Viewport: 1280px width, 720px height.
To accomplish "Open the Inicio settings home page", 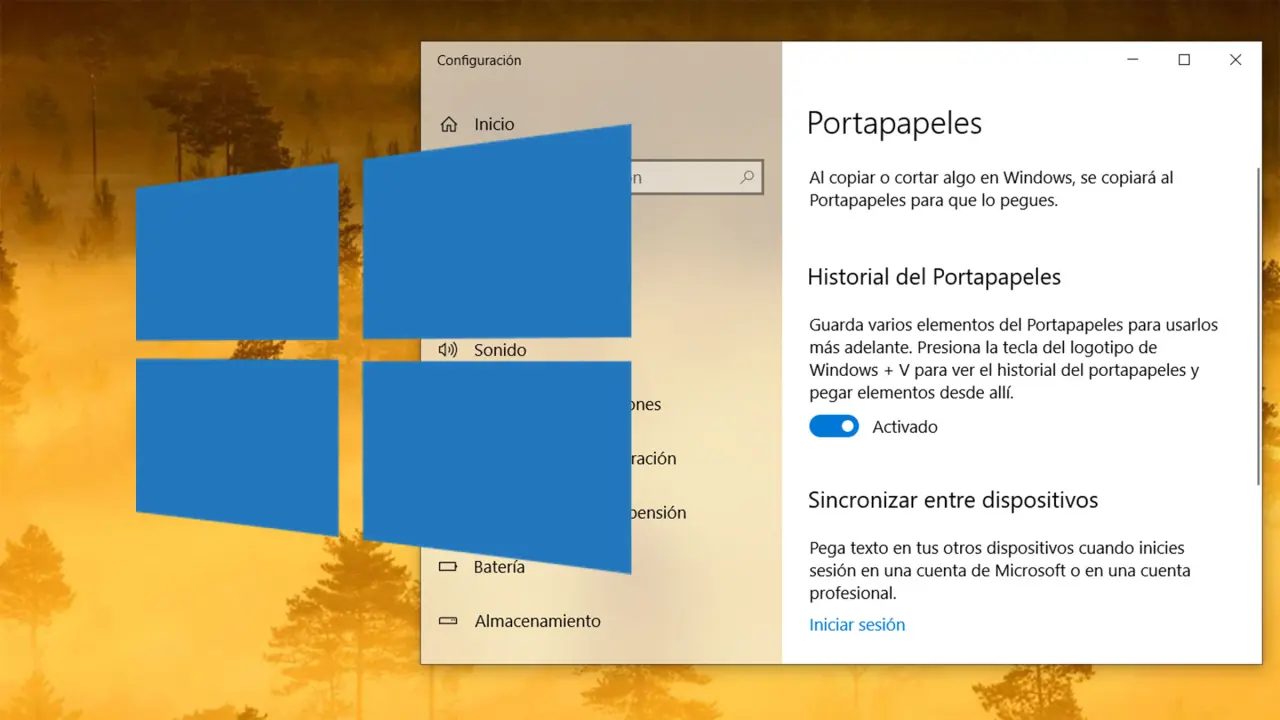I will point(494,125).
